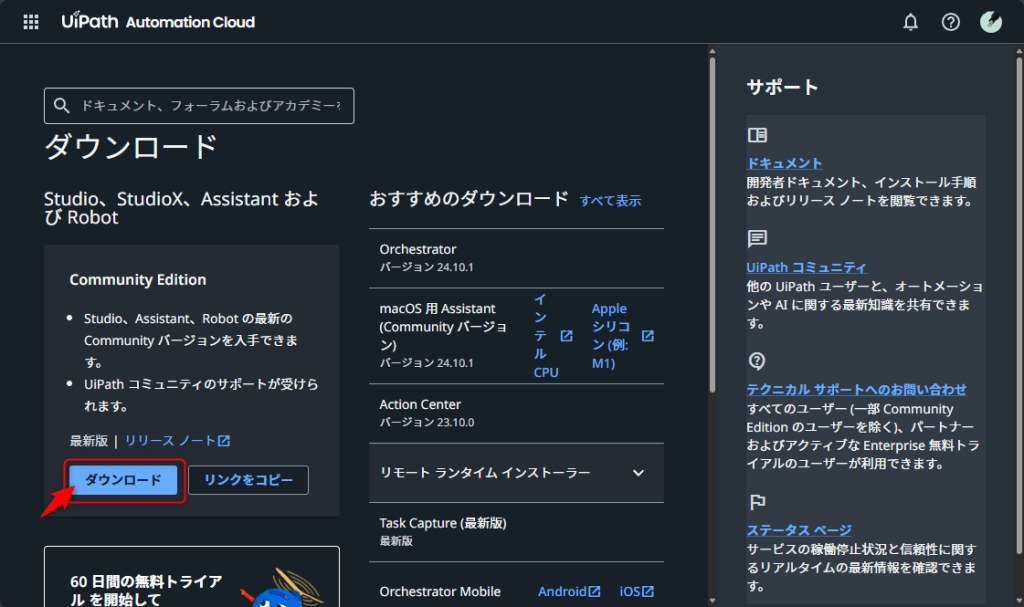This screenshot has height=607, width=1024.
Task: Click macOS 用 Assistant entry text
Action: 443,327
